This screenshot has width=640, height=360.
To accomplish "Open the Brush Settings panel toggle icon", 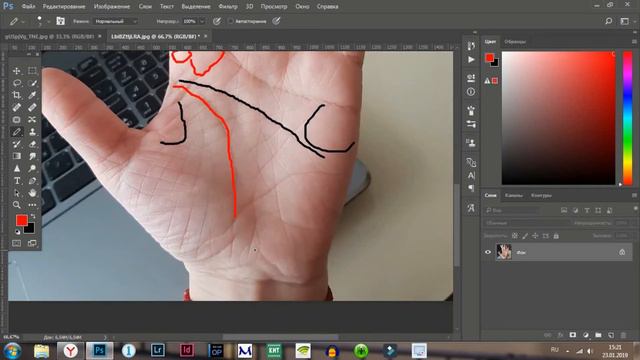I will click(60, 21).
